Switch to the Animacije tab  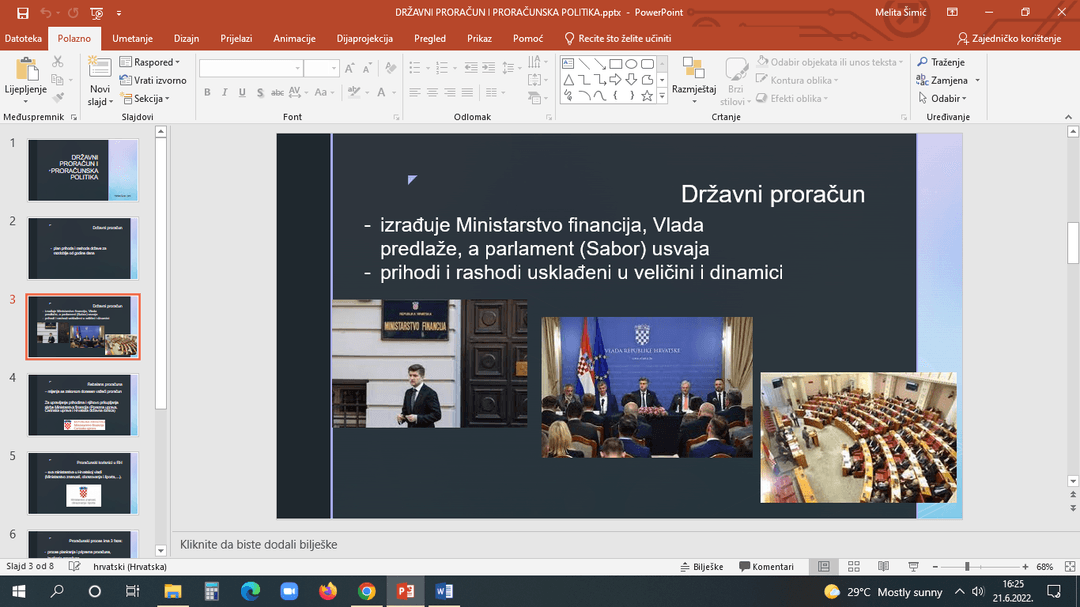[293, 38]
